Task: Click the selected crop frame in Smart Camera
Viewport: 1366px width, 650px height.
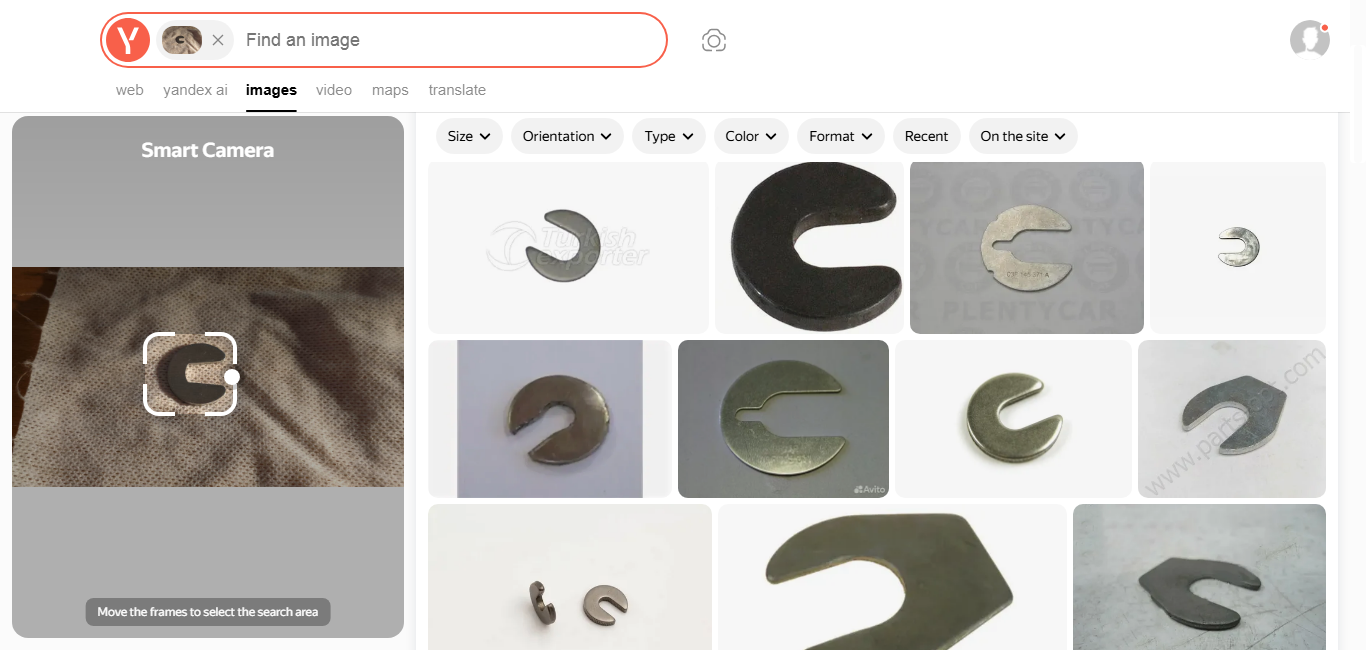Action: pos(190,374)
